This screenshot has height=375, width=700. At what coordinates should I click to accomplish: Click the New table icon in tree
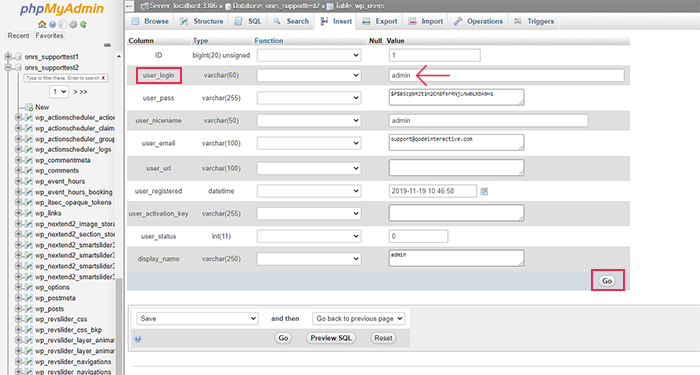point(29,107)
